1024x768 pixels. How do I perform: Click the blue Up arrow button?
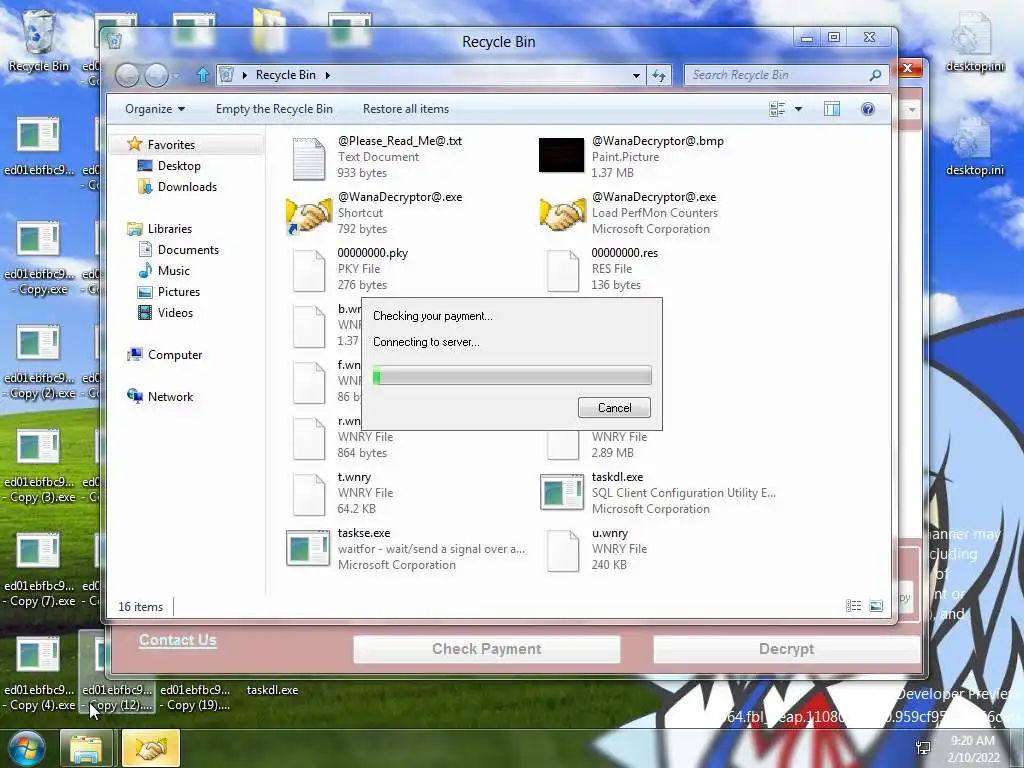click(x=202, y=75)
